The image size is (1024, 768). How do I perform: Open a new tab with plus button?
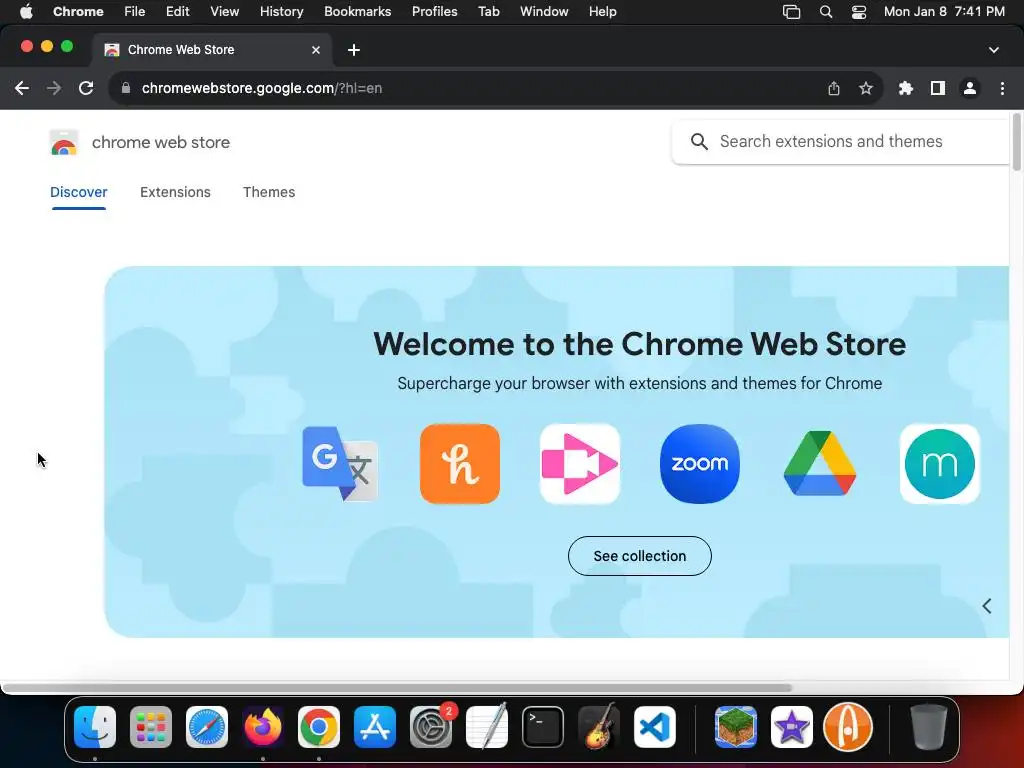click(354, 50)
